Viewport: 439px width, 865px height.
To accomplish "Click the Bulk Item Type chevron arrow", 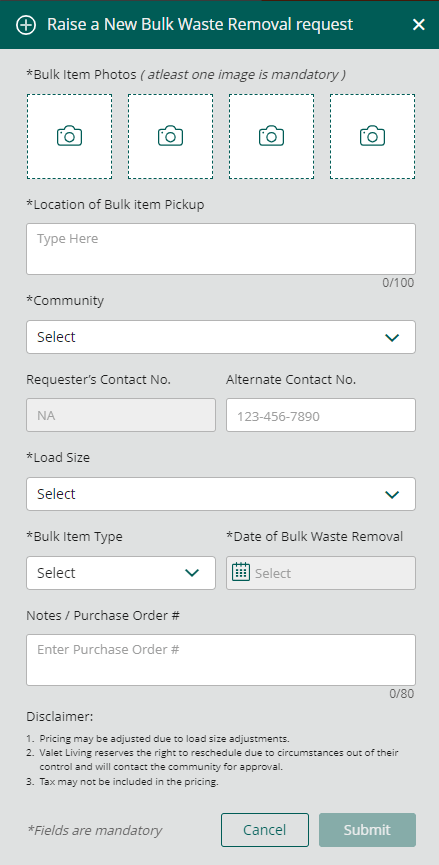I will (192, 573).
